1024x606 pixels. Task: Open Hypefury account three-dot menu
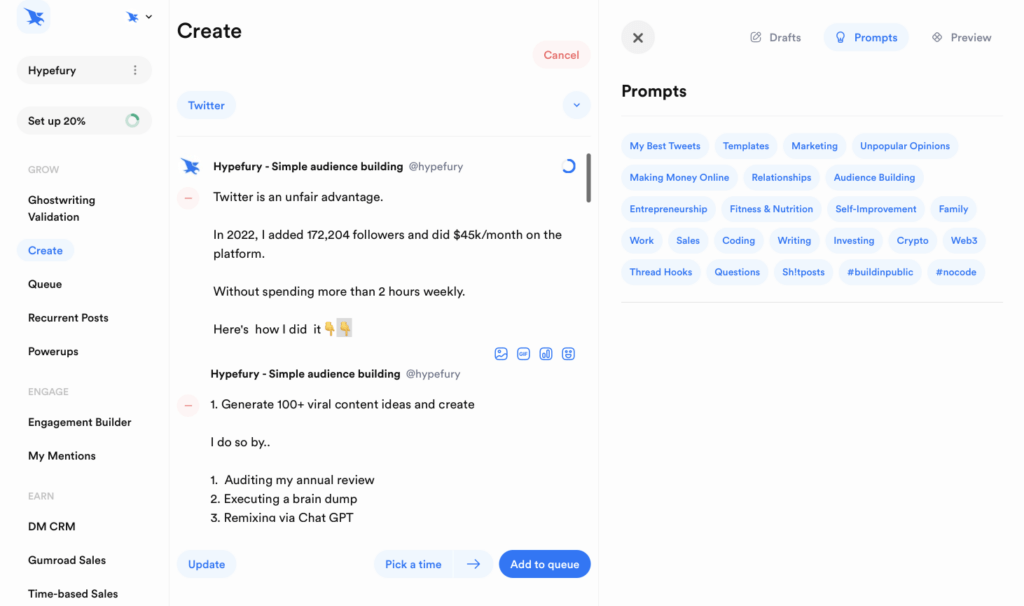point(135,71)
